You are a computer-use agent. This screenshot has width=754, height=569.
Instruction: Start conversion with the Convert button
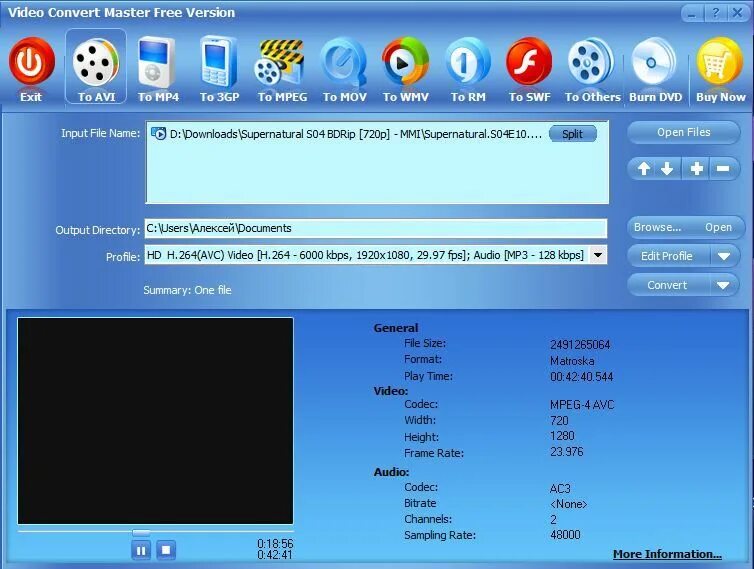(x=666, y=285)
